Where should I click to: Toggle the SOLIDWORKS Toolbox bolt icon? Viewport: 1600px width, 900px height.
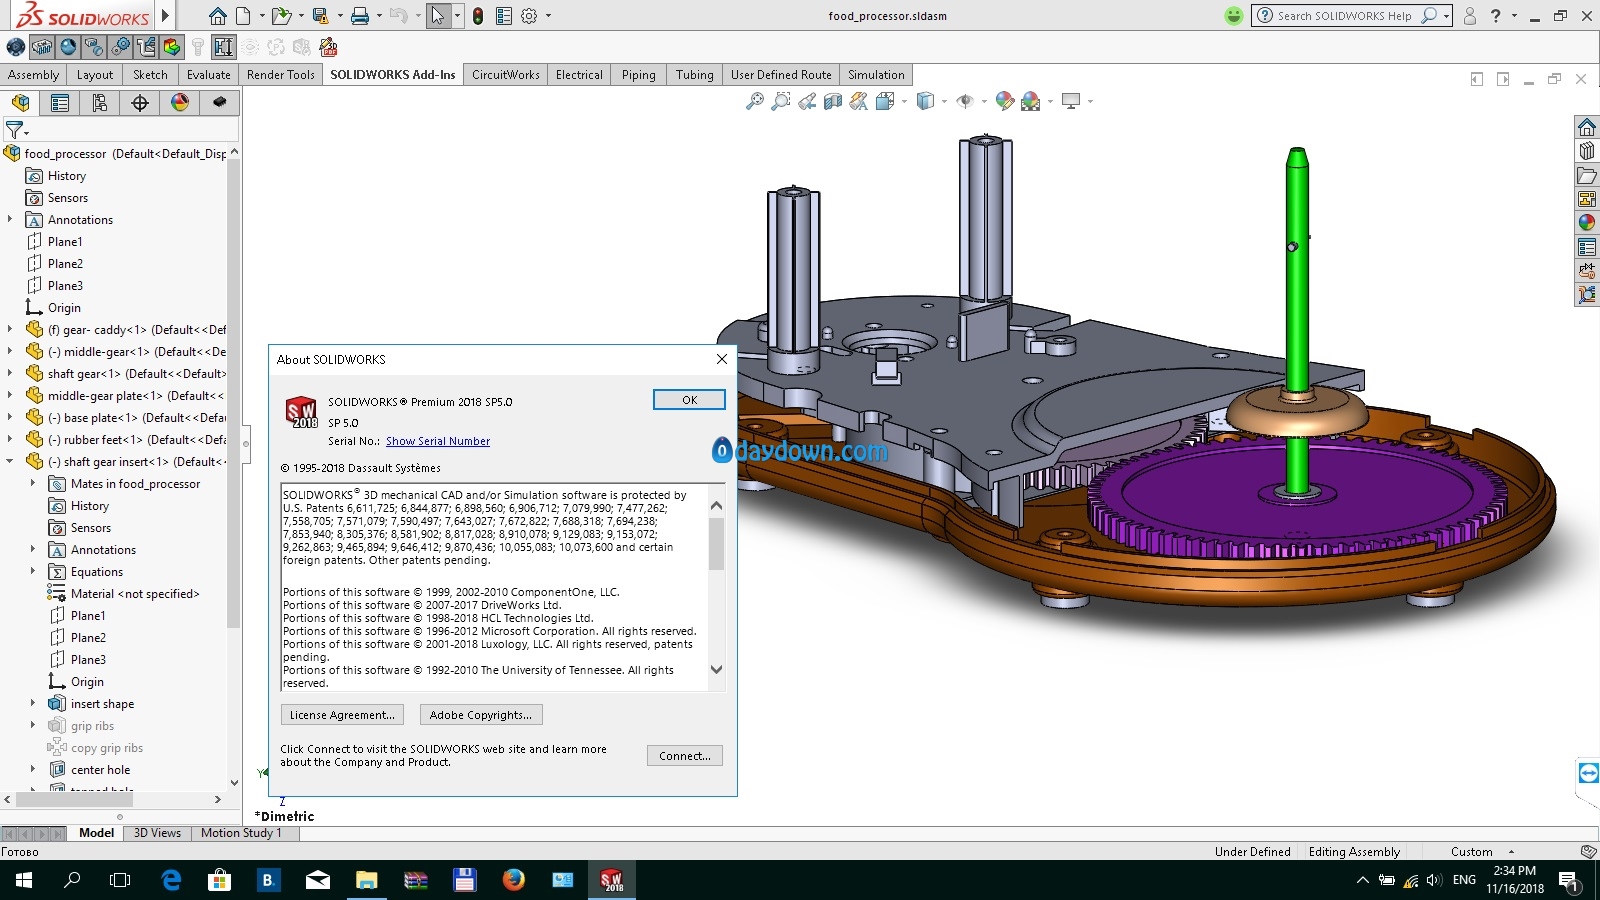click(198, 47)
